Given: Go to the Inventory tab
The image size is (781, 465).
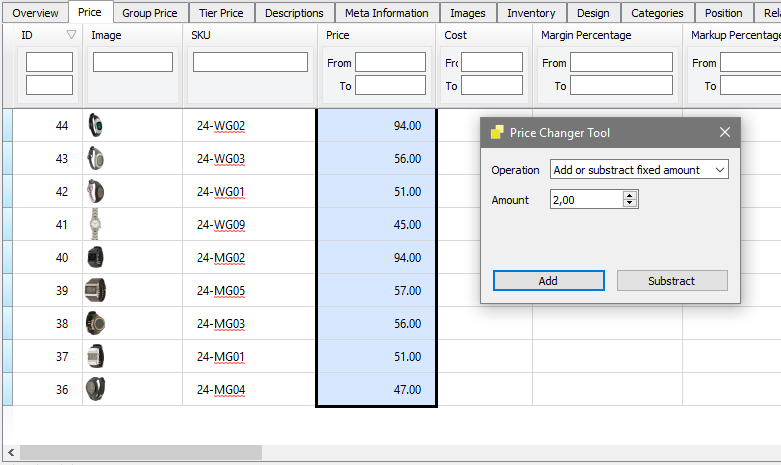Looking at the screenshot, I should 531,13.
